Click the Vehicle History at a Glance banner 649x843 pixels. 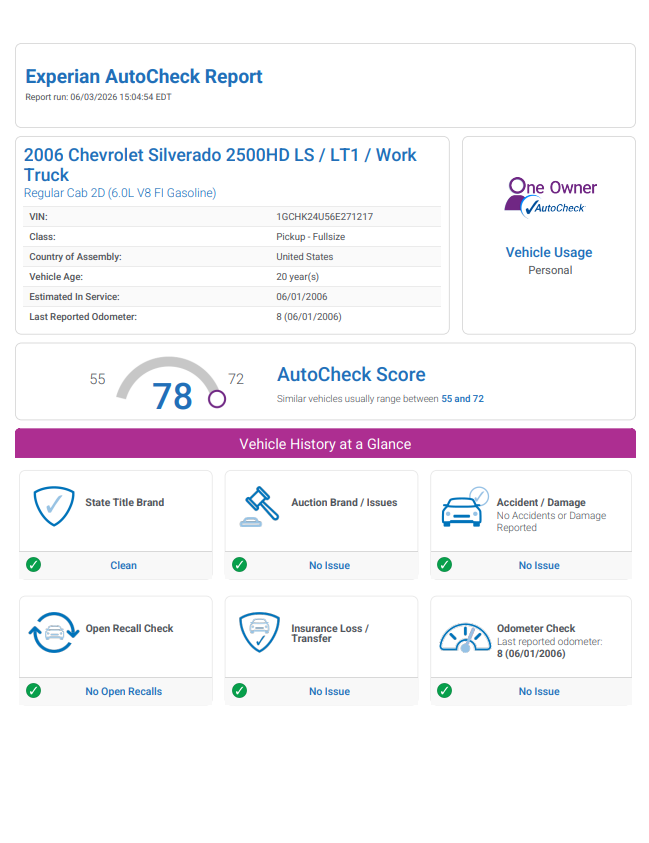[x=325, y=444]
